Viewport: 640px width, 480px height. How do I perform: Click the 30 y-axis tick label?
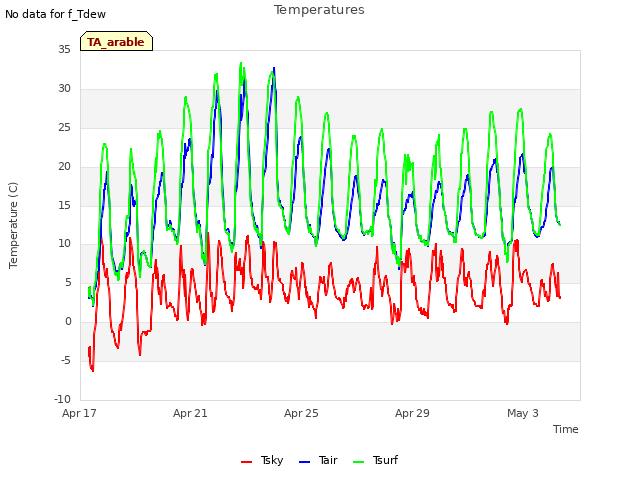coord(64,89)
